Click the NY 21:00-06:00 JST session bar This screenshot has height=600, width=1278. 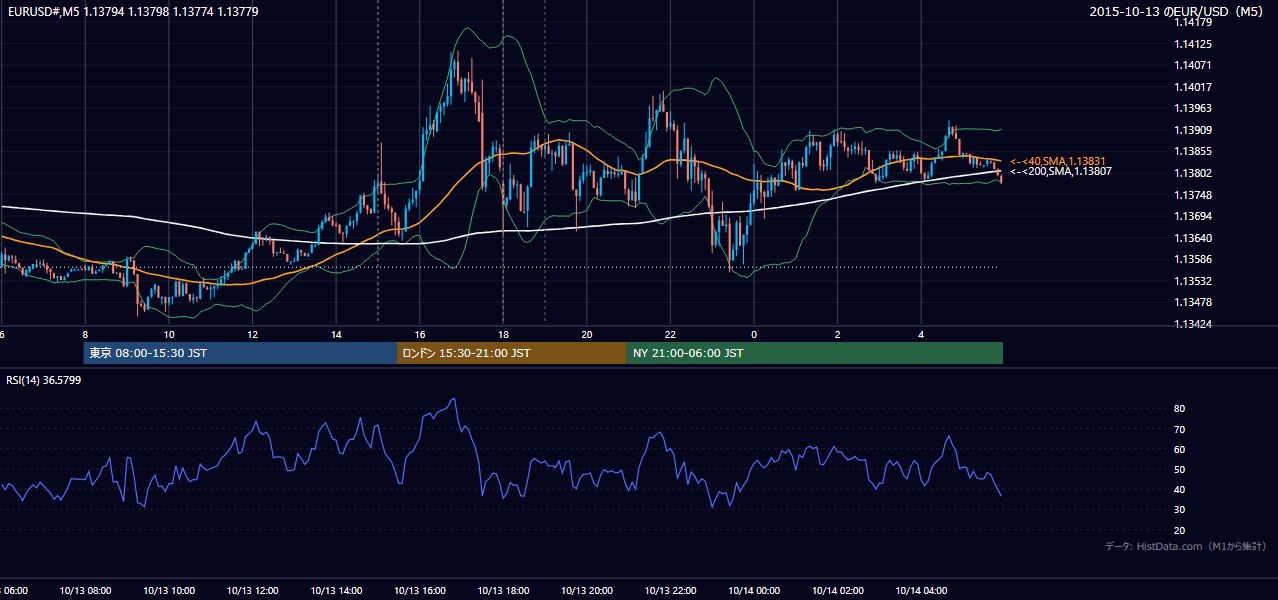[x=815, y=353]
